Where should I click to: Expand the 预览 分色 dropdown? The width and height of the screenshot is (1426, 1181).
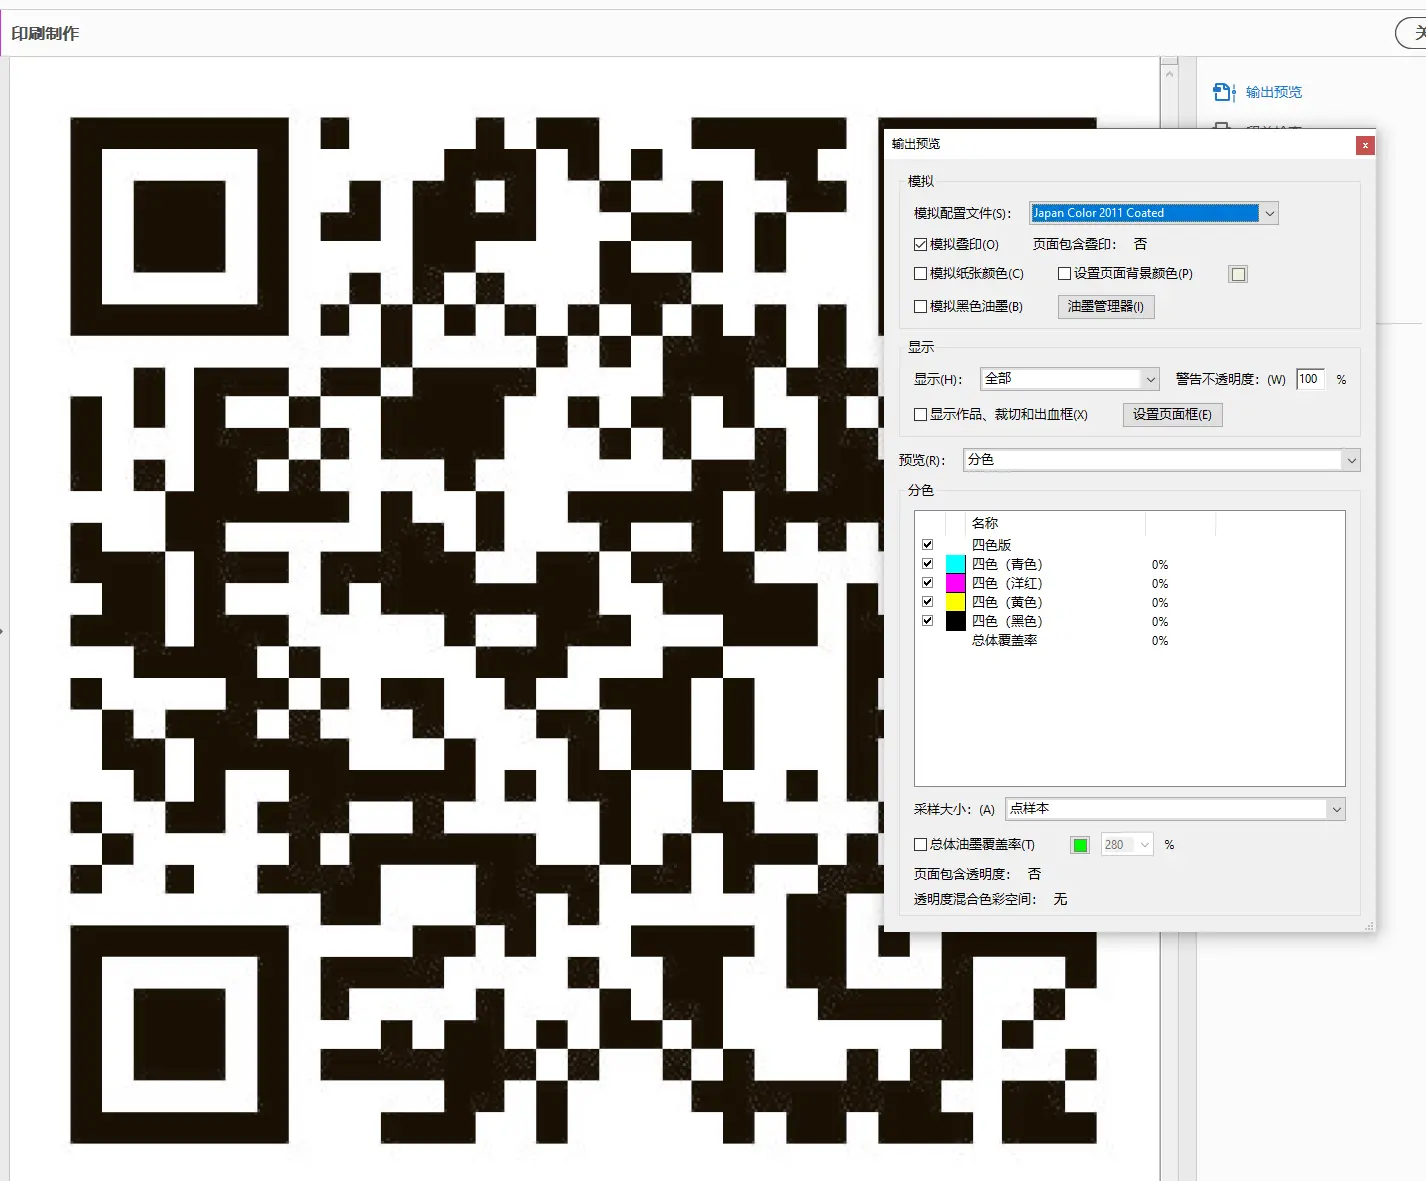[1351, 460]
